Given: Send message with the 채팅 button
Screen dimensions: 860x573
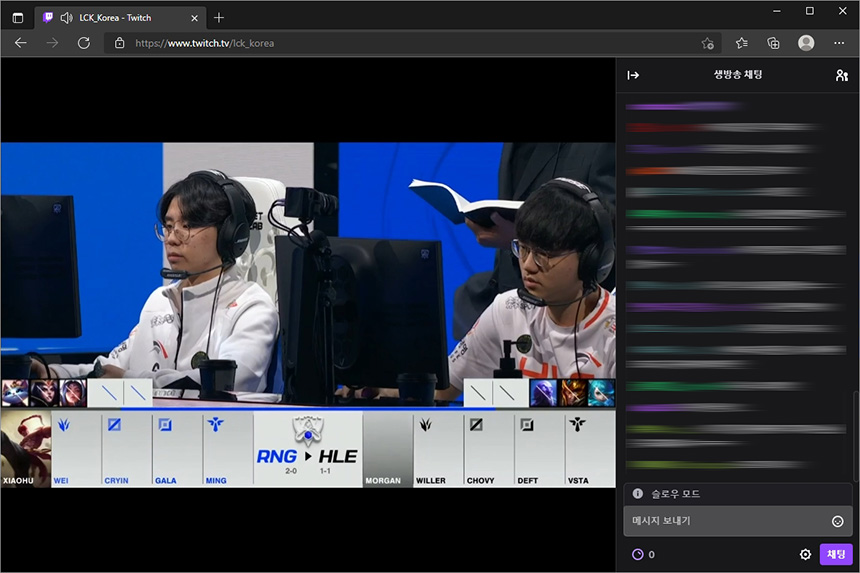Looking at the screenshot, I should (x=836, y=554).
